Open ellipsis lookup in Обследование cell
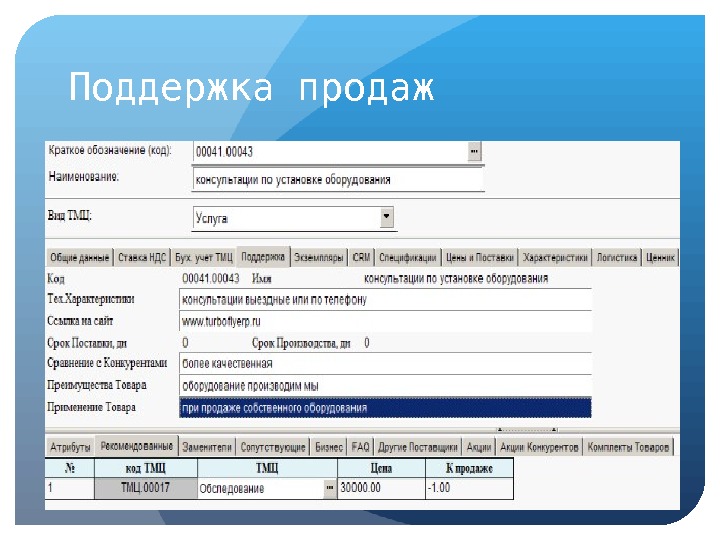The width and height of the screenshot is (720, 540). coord(329,488)
